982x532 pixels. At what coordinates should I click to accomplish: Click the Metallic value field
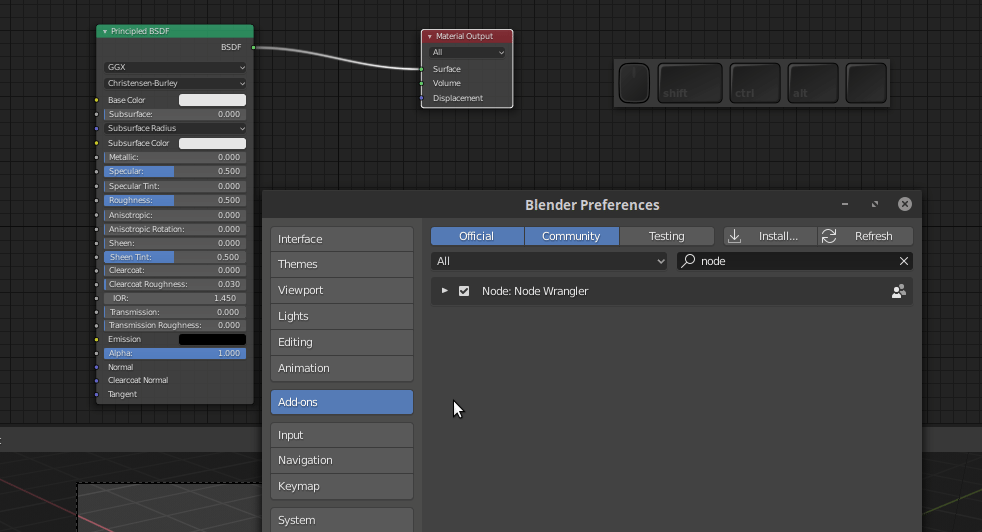[x=175, y=157]
